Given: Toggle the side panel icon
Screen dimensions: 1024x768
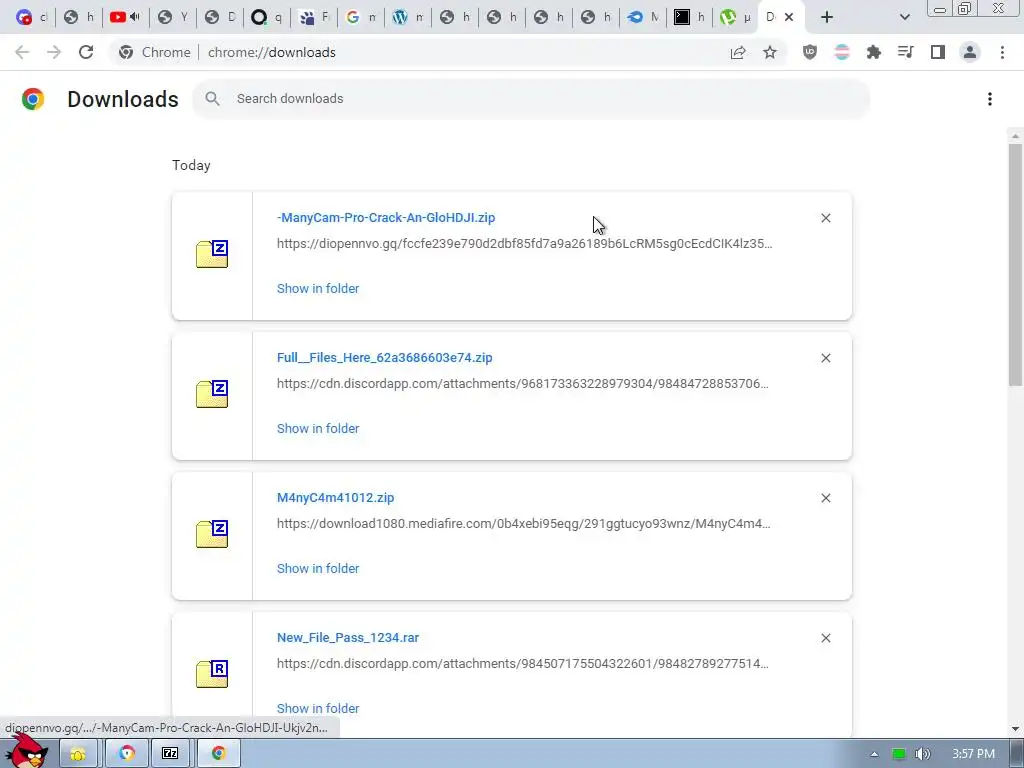Looking at the screenshot, I should [938, 52].
